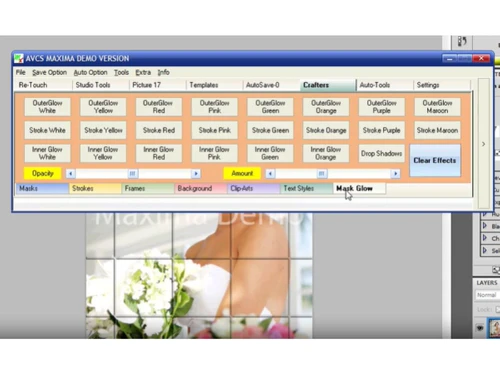
Task: Click the Stroke Orange button
Action: 326,130
